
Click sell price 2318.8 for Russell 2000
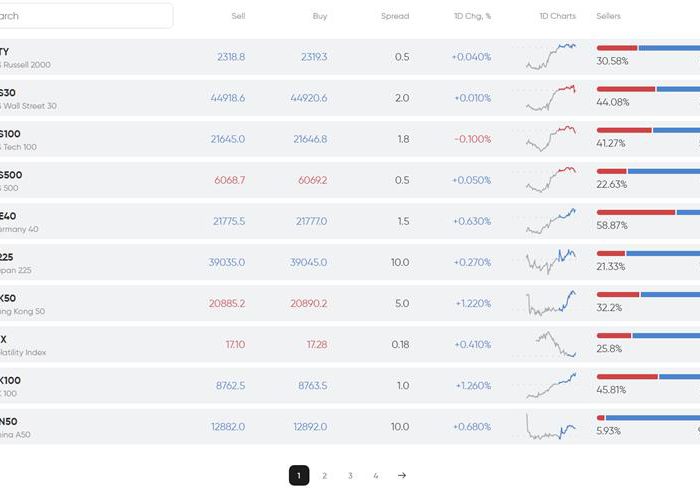[230, 57]
